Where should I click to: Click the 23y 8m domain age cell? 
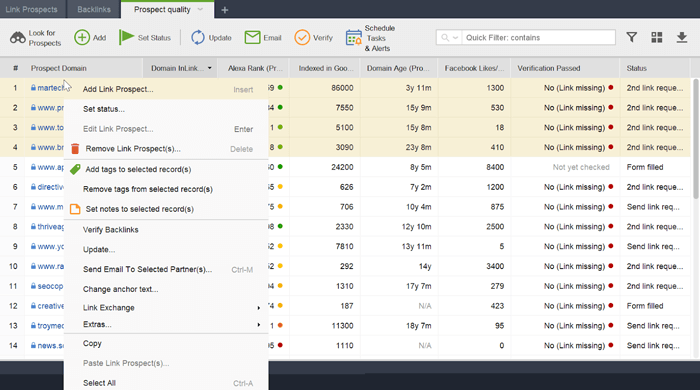[x=418, y=147]
